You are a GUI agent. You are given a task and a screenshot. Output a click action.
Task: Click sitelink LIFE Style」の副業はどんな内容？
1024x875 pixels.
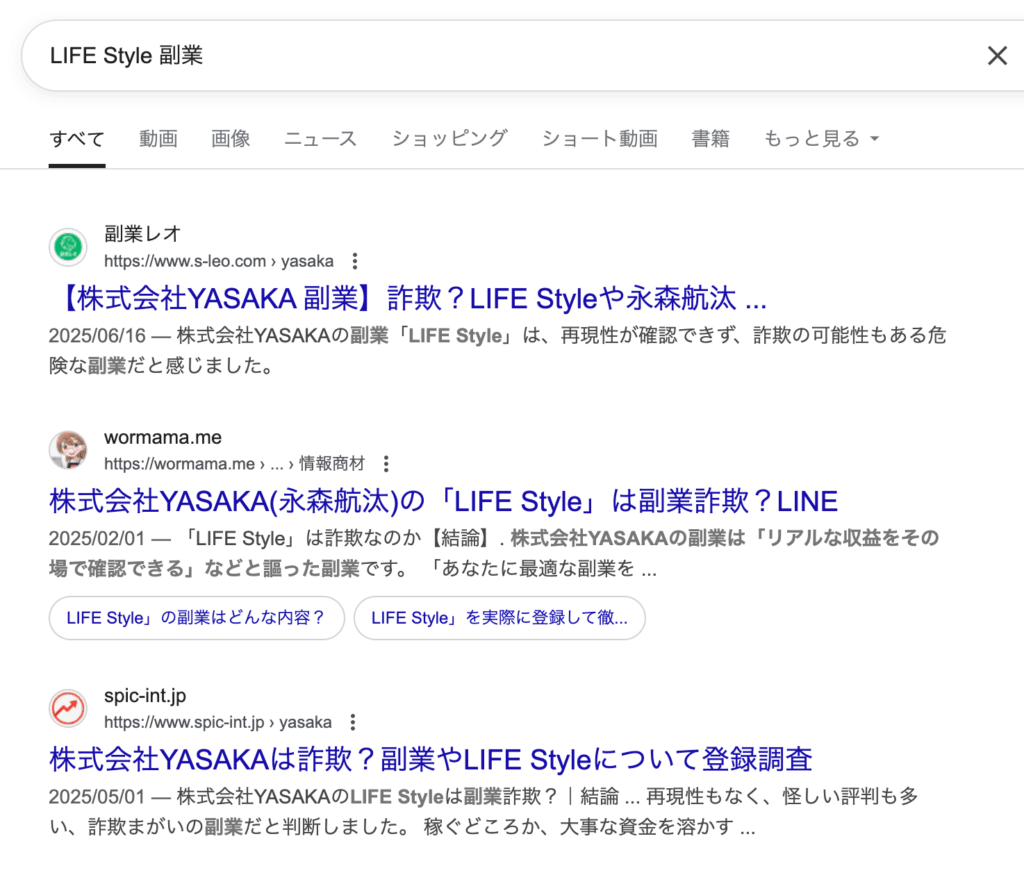196,618
